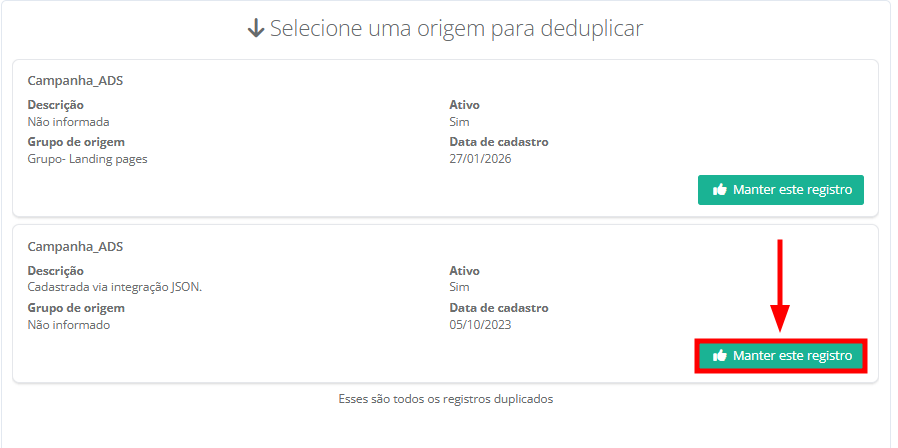Viewport: 898px width, 448px height.
Task: Click 'Ativo' label in the second card
Action: pos(465,271)
